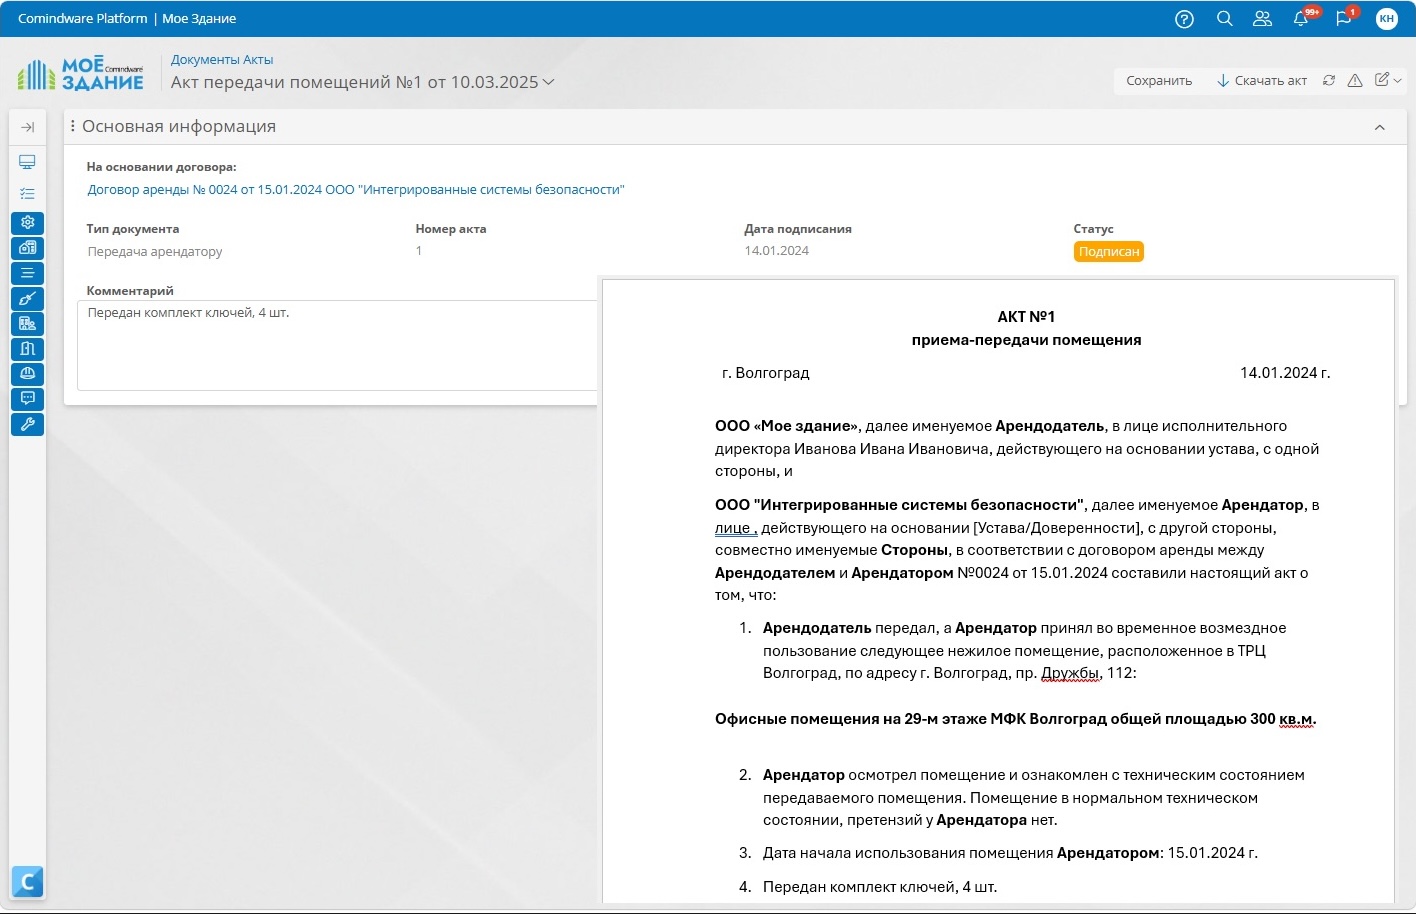Image resolution: width=1416 pixels, height=914 pixels.
Task: Open the help question-mark icon
Action: coord(1184,19)
